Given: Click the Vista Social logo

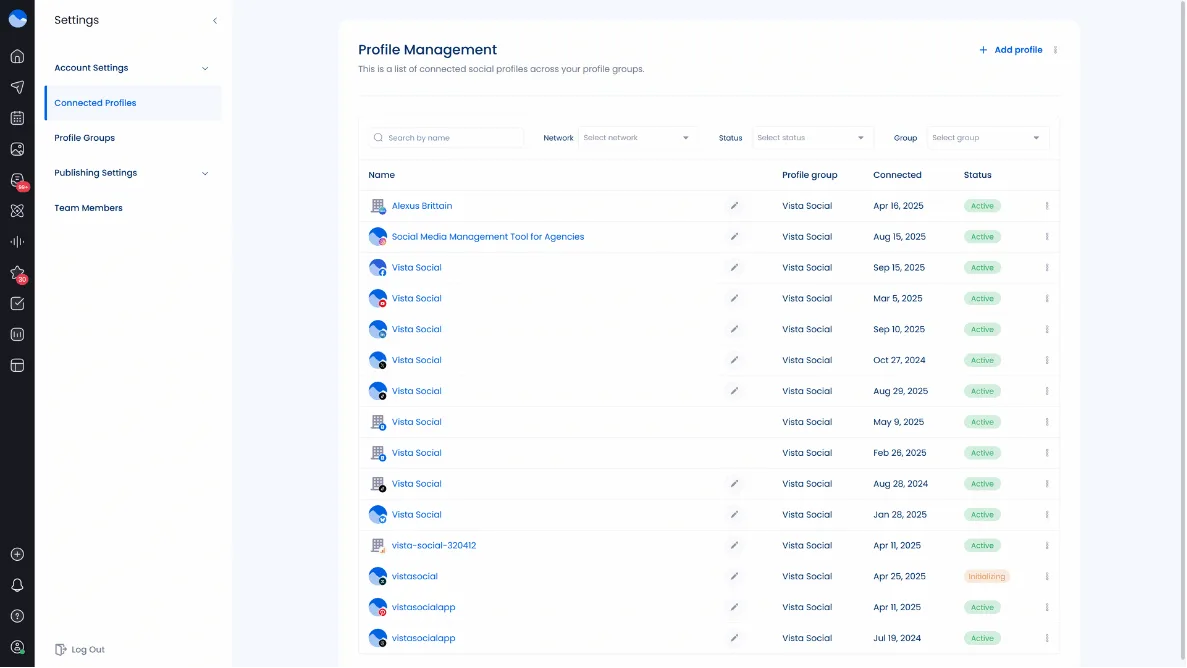Looking at the screenshot, I should coord(17,17).
